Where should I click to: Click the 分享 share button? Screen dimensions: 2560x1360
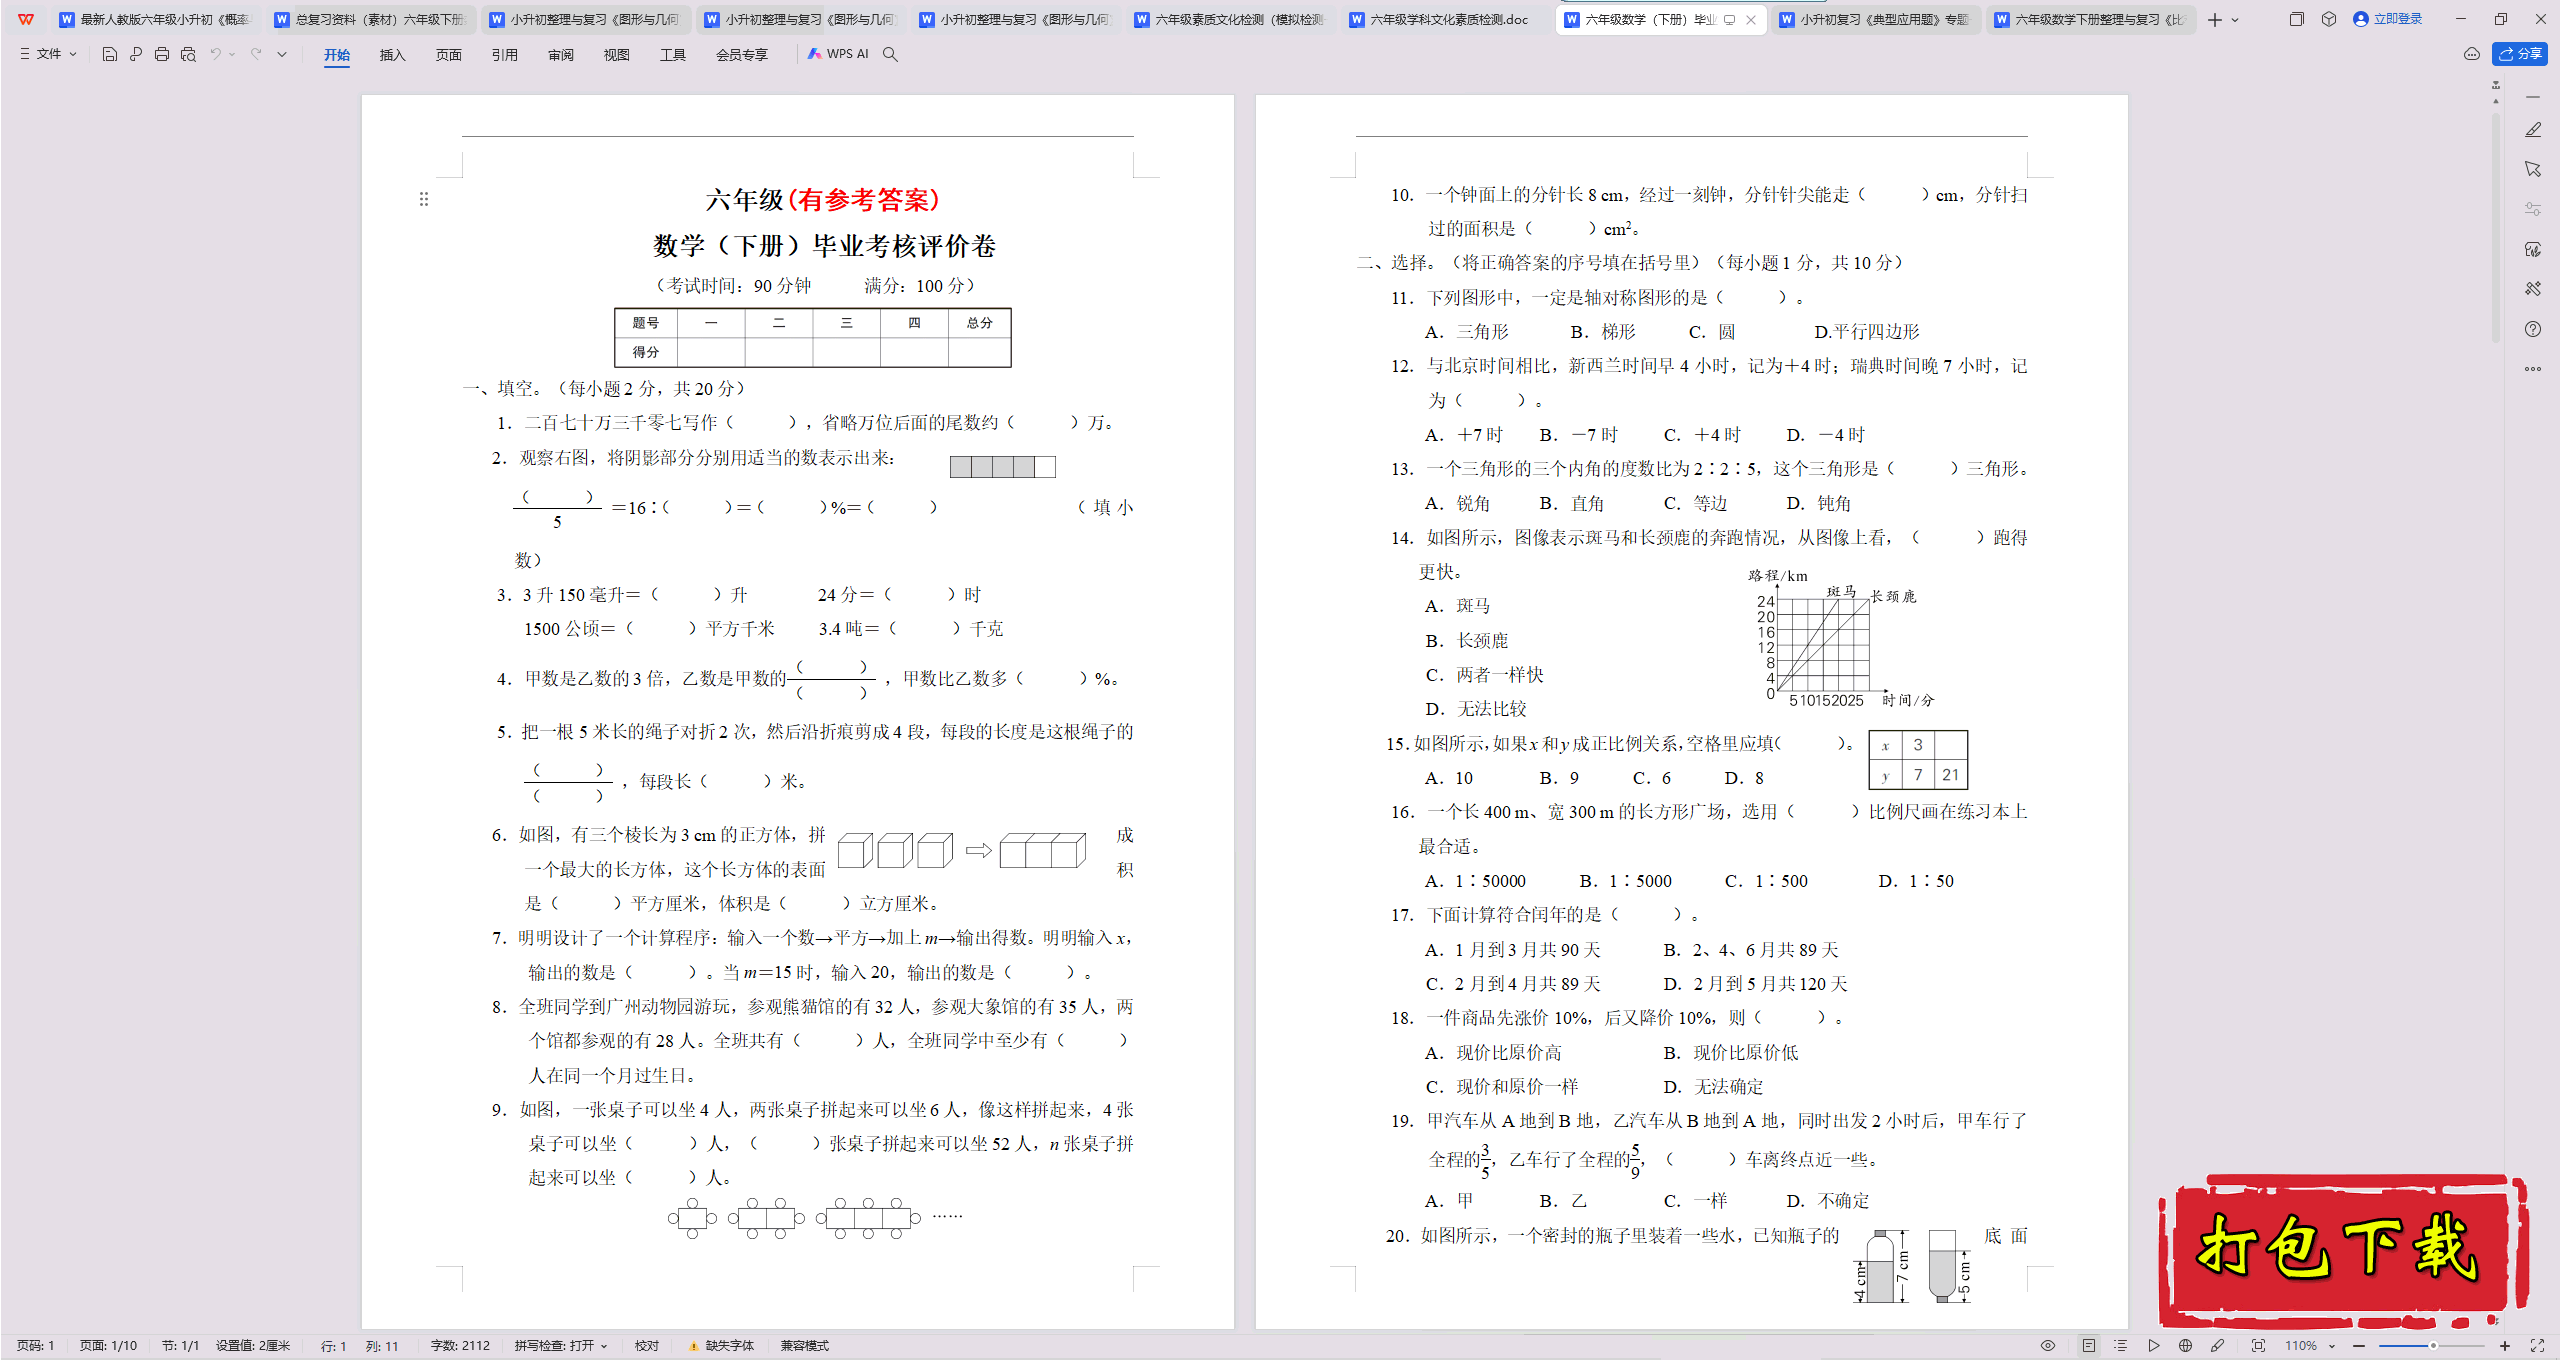[2520, 54]
